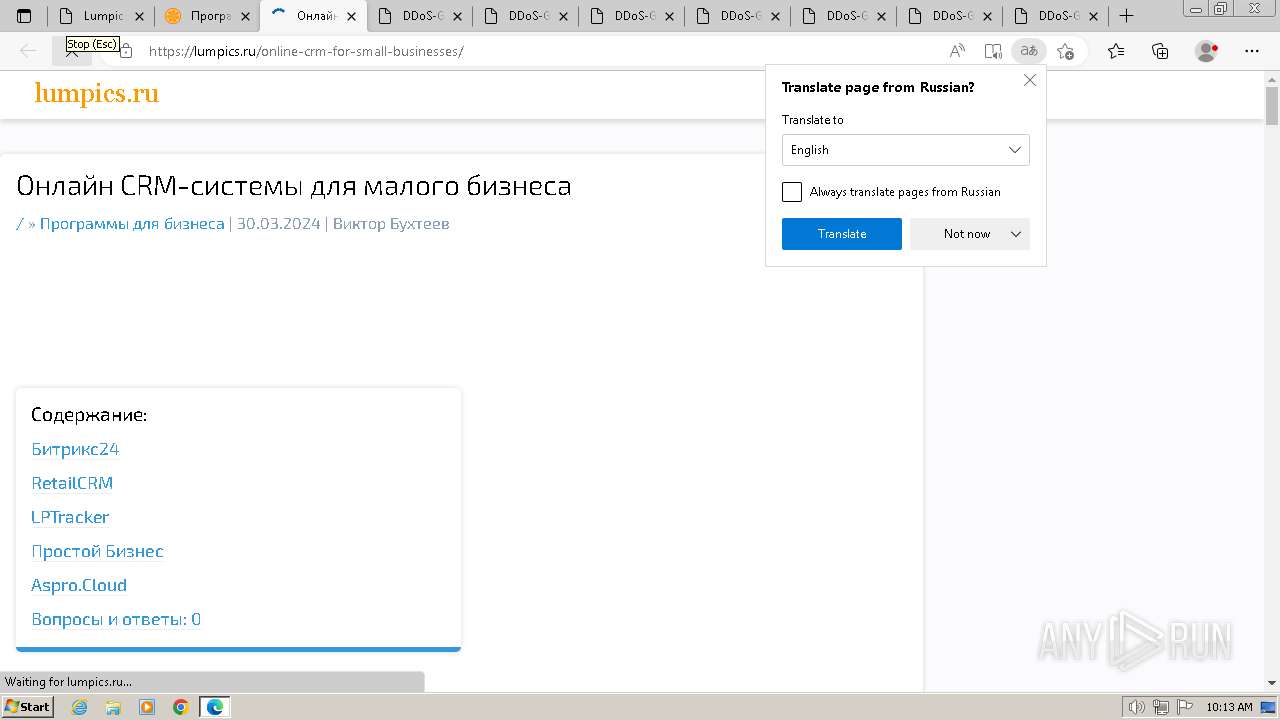Open media player from taskbar
The width and height of the screenshot is (1280, 720).
pyautogui.click(x=147, y=707)
